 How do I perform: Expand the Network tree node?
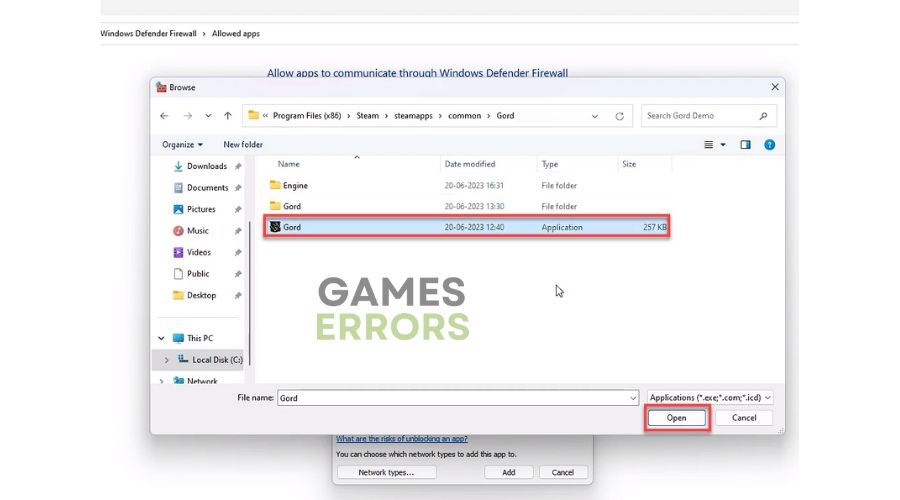[161, 381]
